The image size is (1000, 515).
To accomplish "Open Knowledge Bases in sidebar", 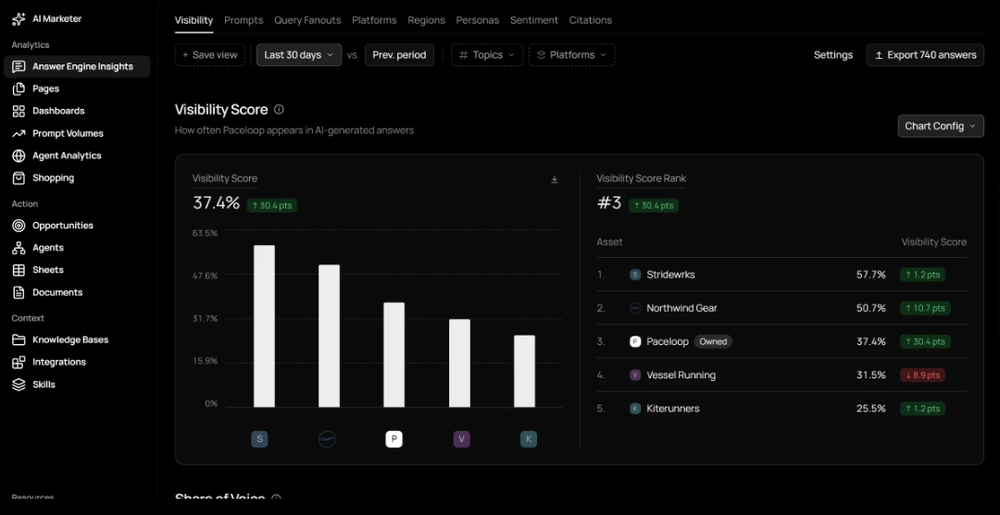I will tap(70, 340).
